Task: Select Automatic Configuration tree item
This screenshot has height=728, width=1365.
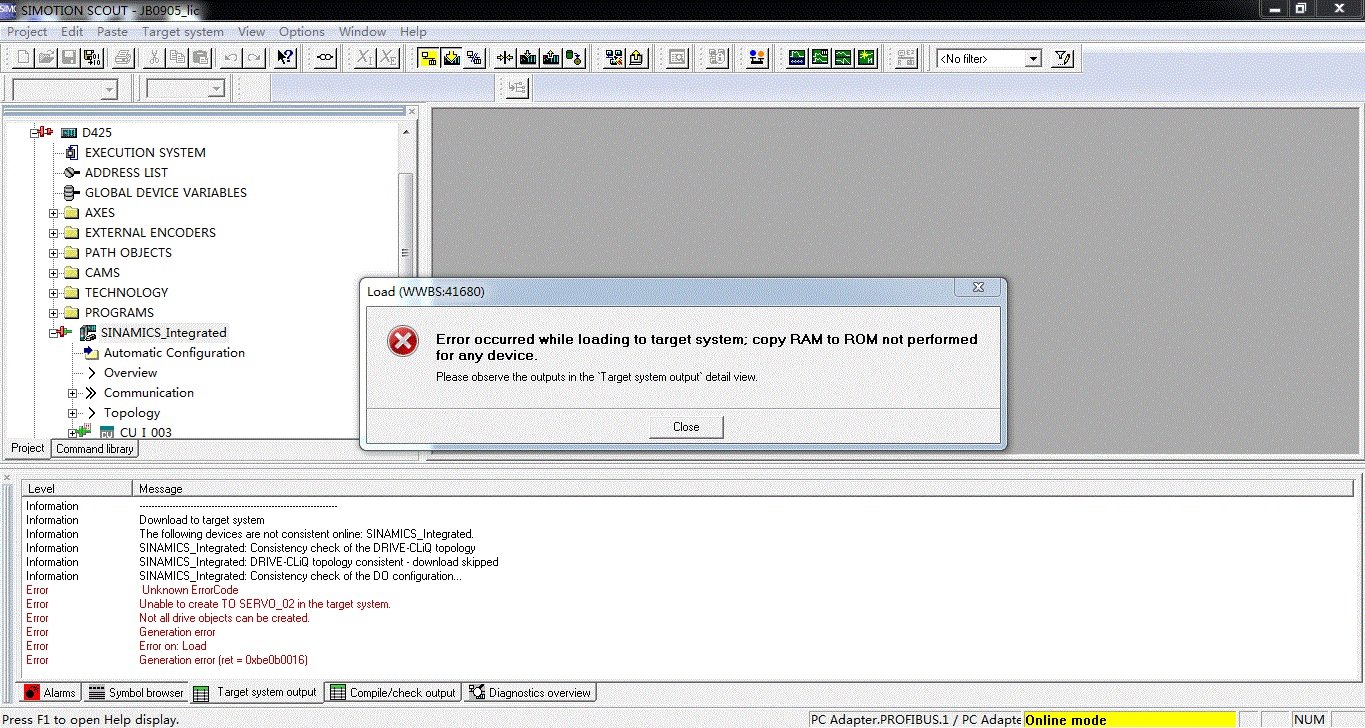Action: [174, 353]
